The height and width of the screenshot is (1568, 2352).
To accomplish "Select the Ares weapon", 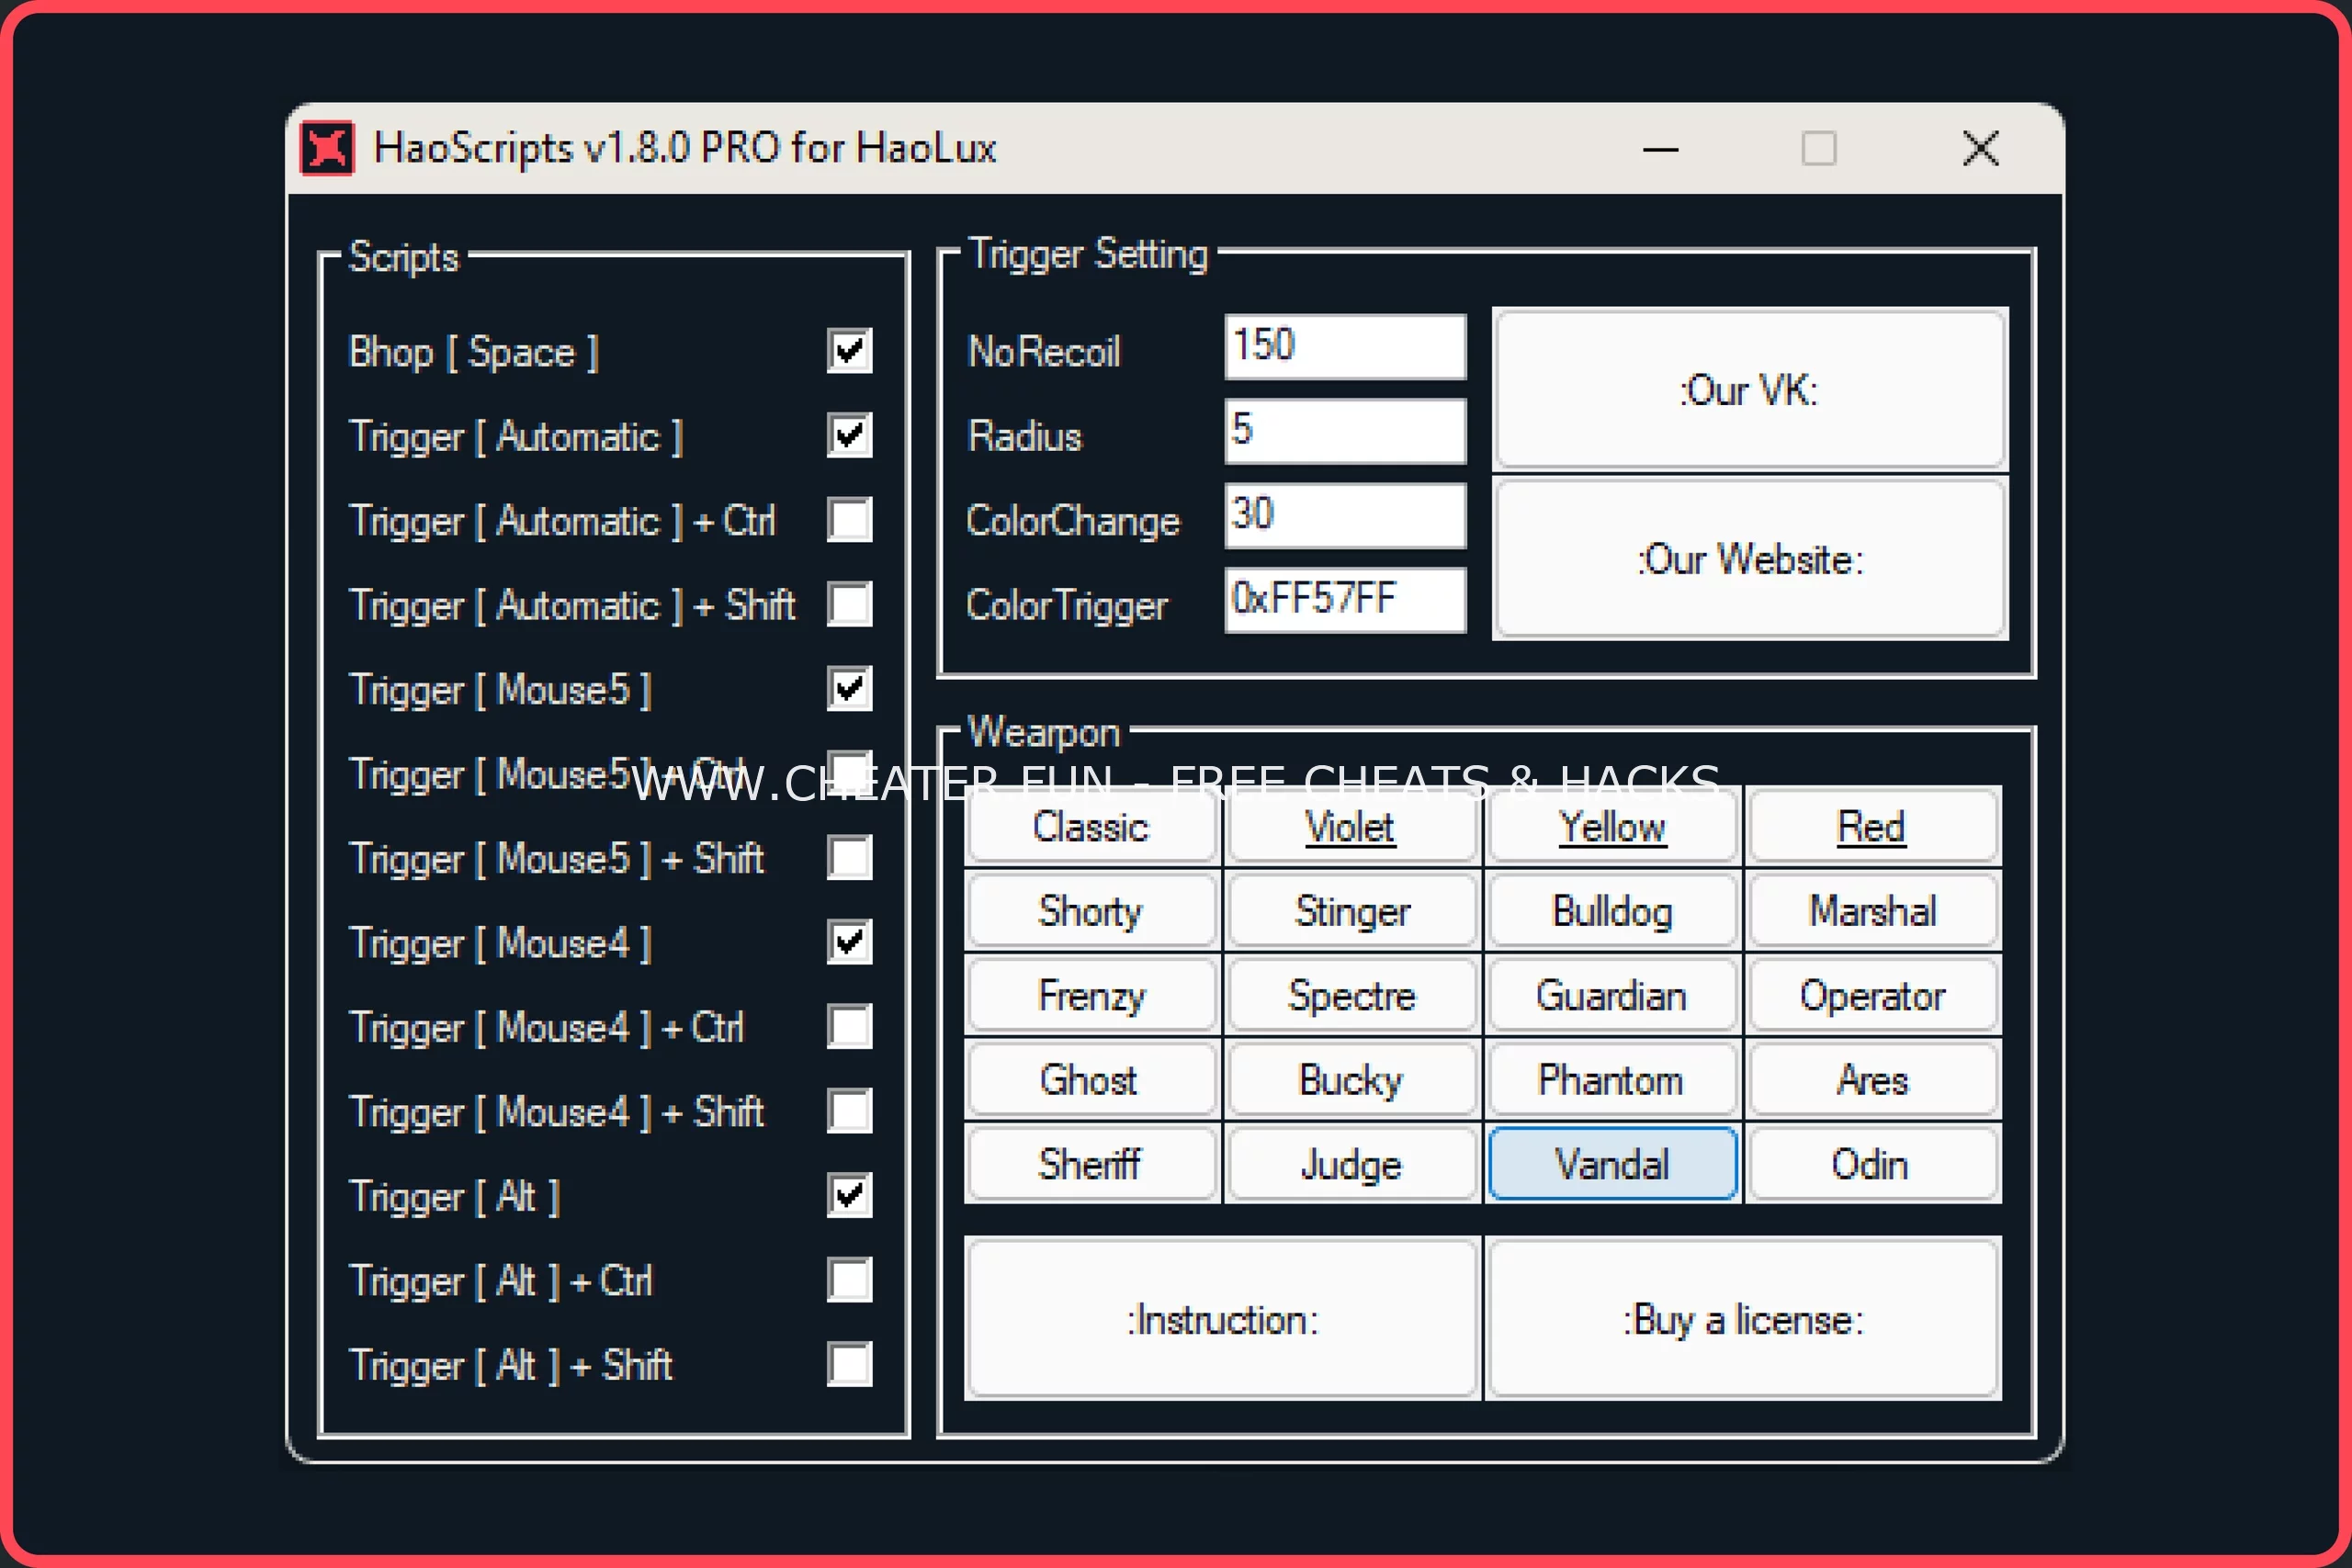I will pos(1873,1079).
